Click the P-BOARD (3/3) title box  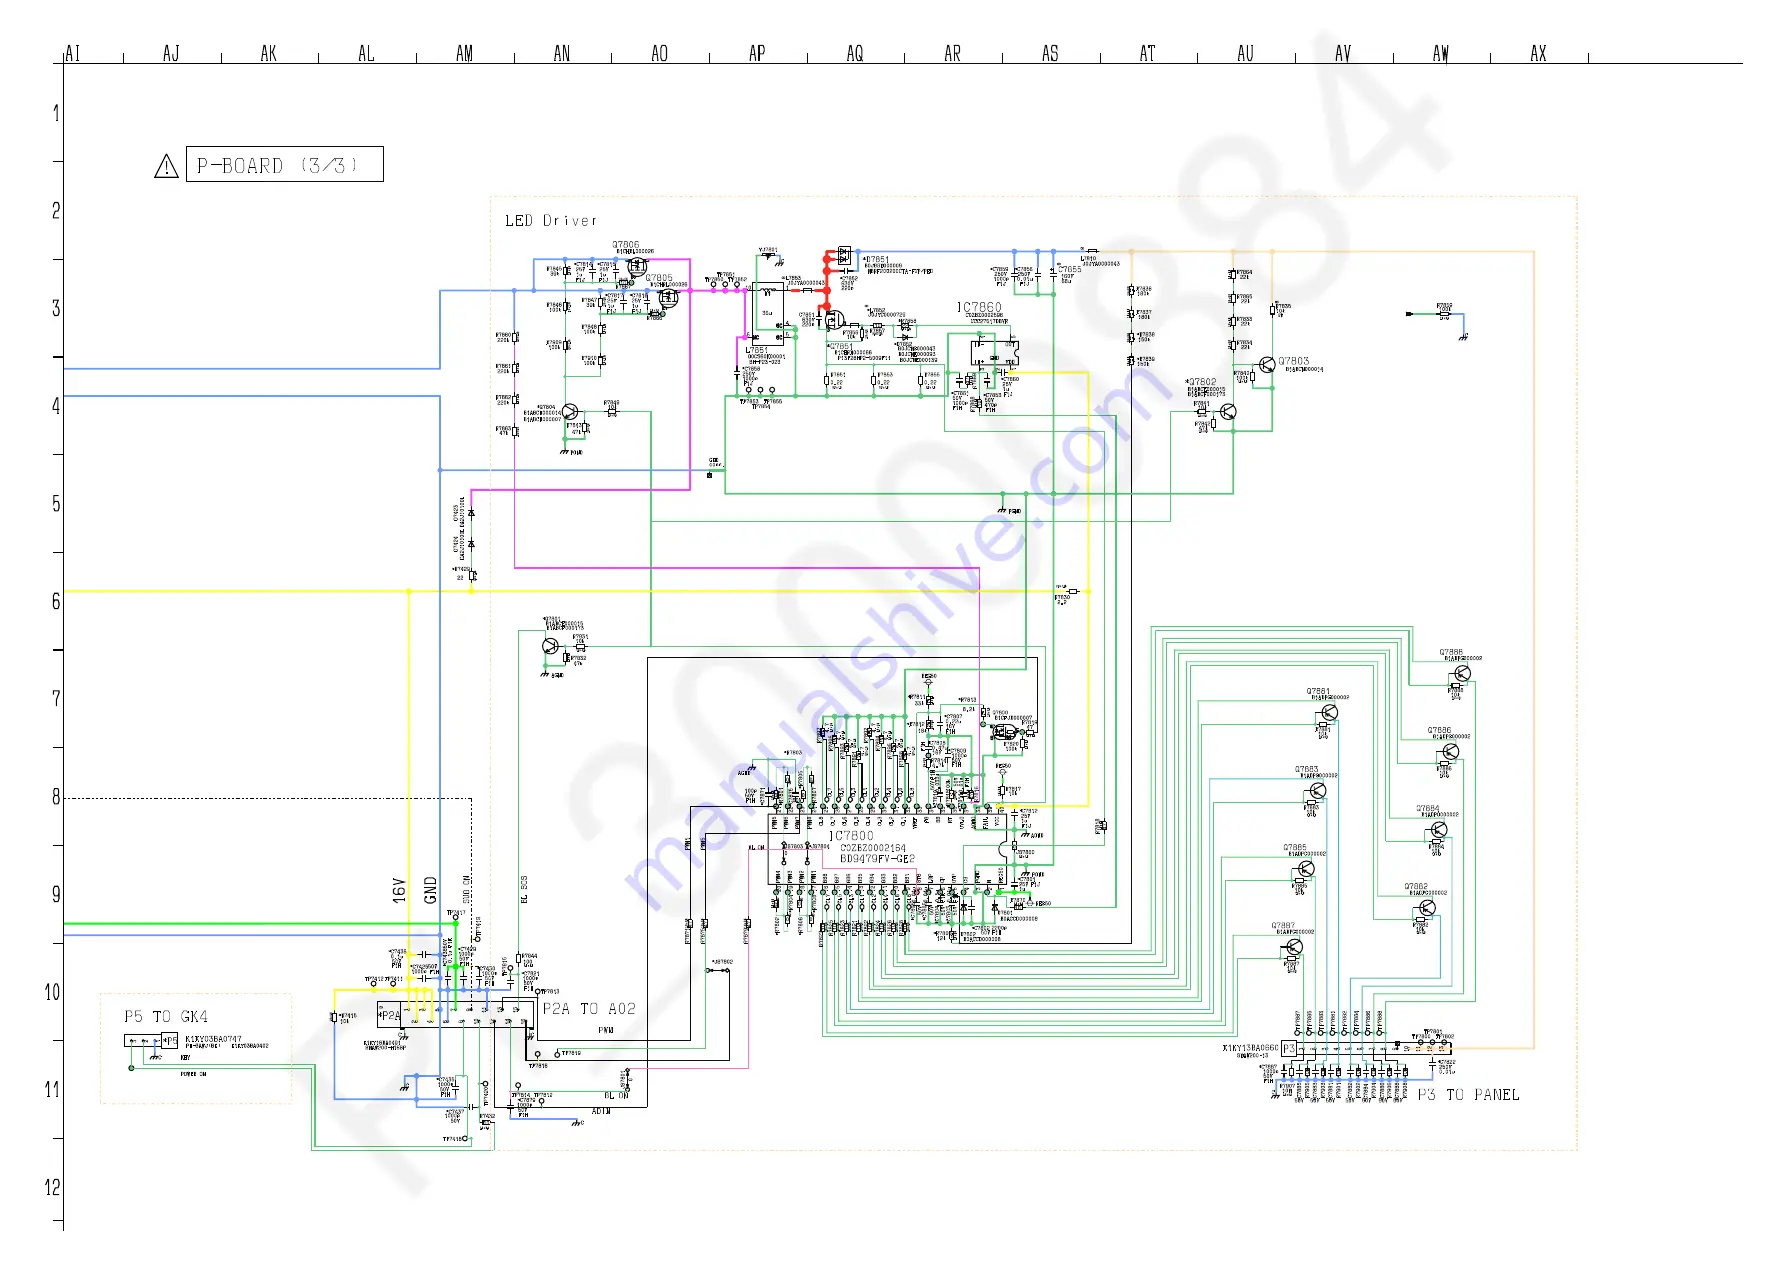click(x=285, y=164)
